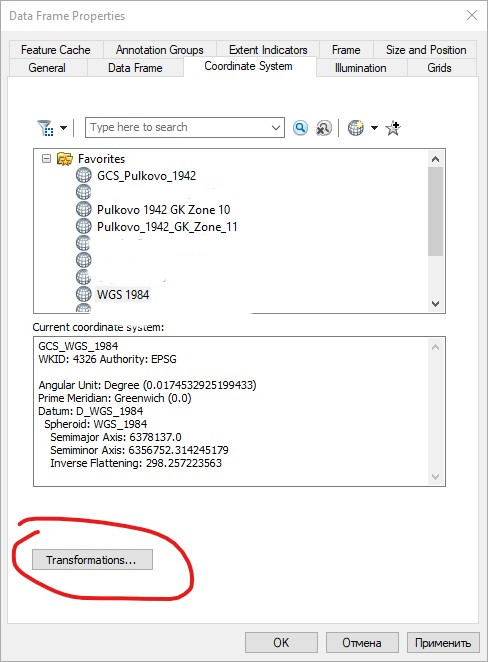
Task: Click the add coordinate system globe icon
Action: [356, 128]
